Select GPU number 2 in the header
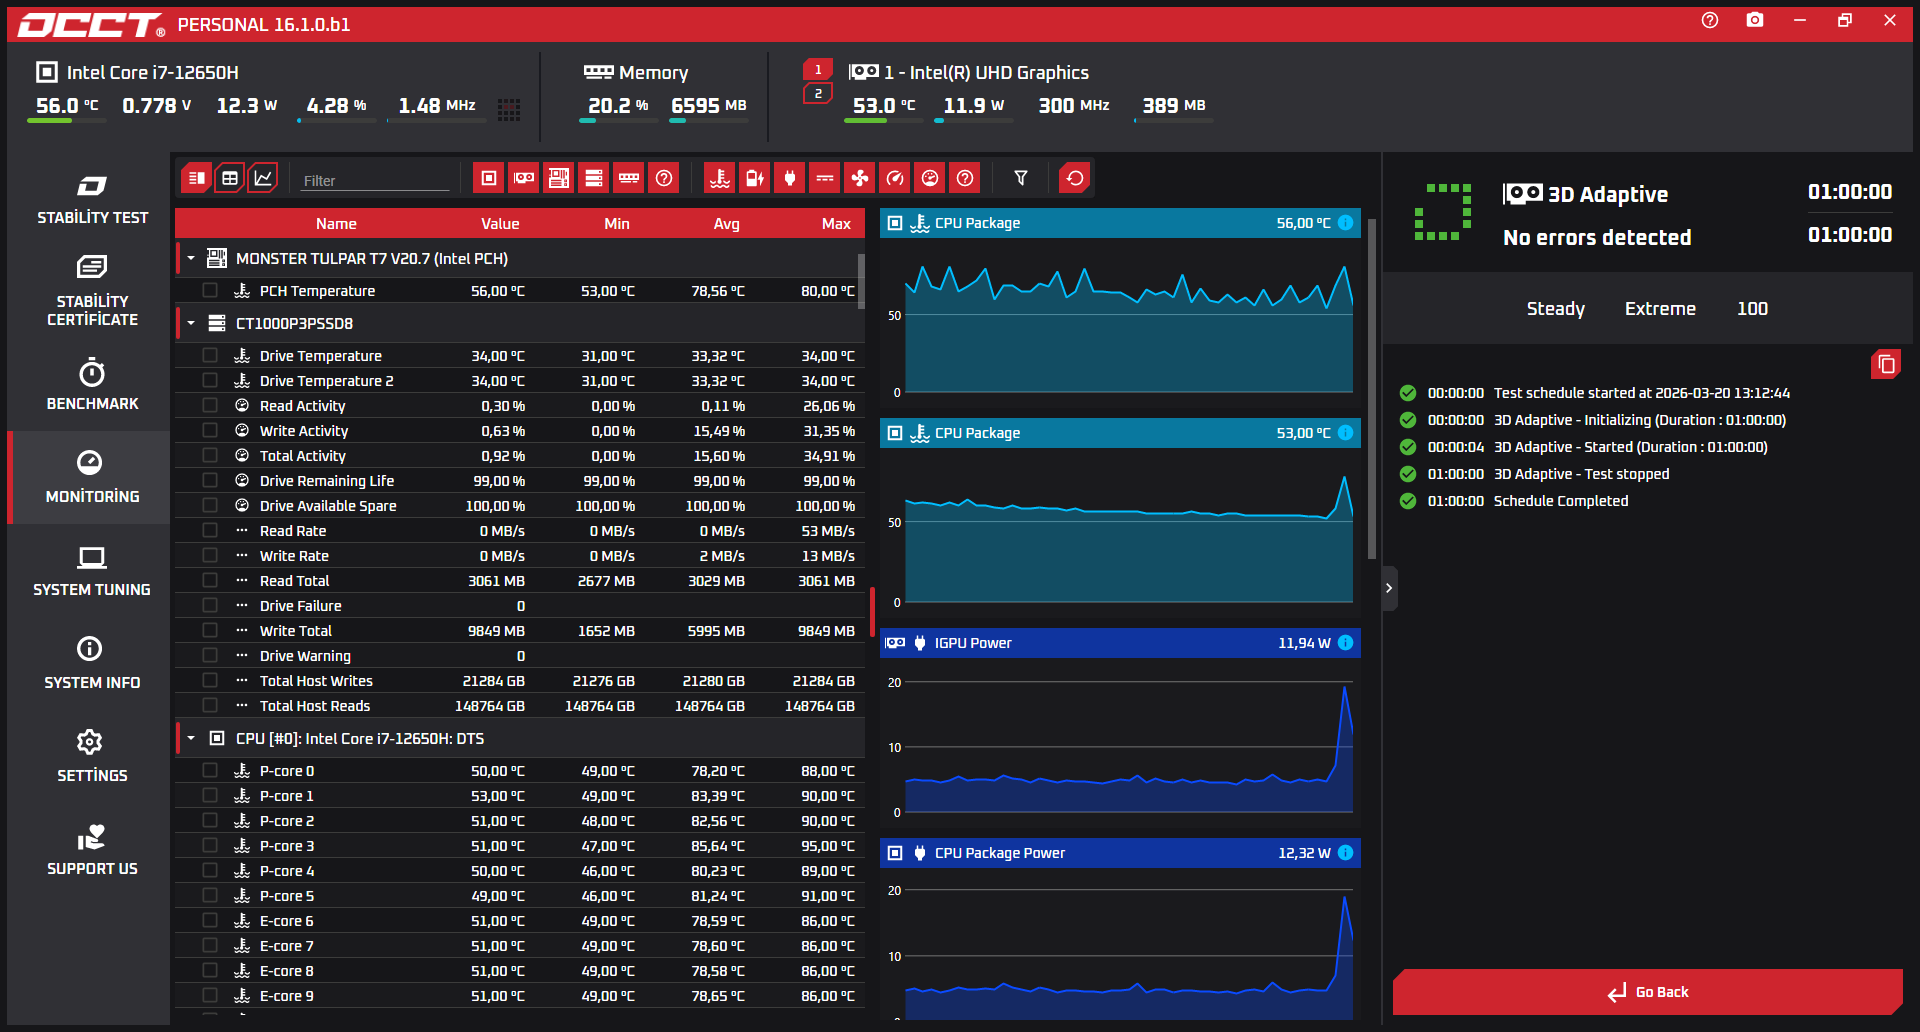This screenshot has height=1032, width=1920. [x=818, y=93]
